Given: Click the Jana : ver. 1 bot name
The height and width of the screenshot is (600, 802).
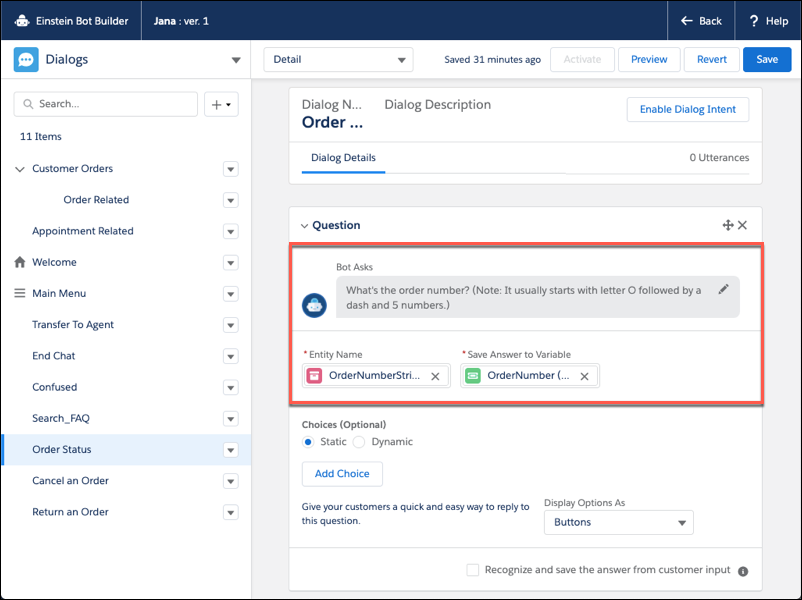Looking at the screenshot, I should pos(181,21).
